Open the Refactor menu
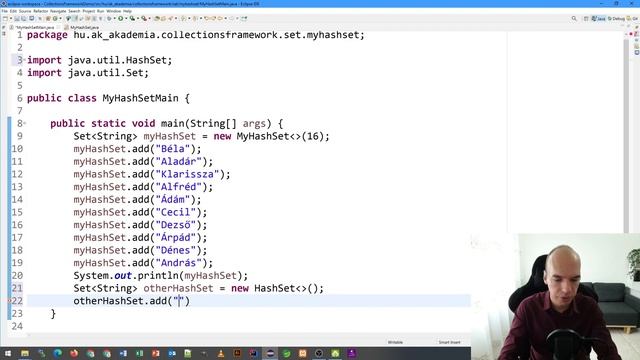640x360 pixels. coord(40,11)
